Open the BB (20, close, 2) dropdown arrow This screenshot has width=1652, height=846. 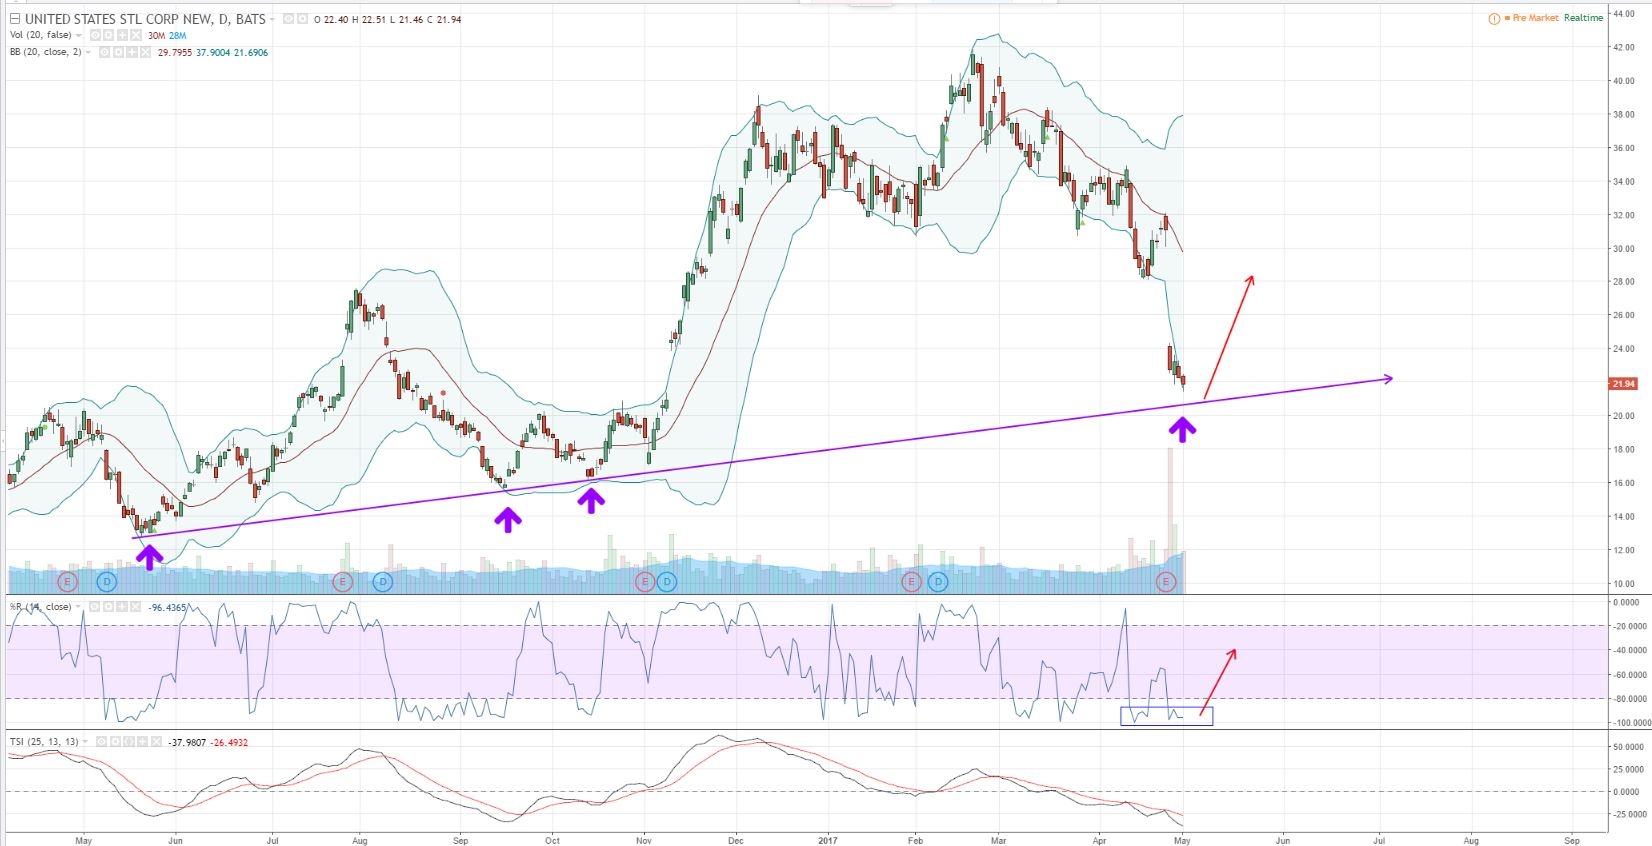[x=90, y=52]
